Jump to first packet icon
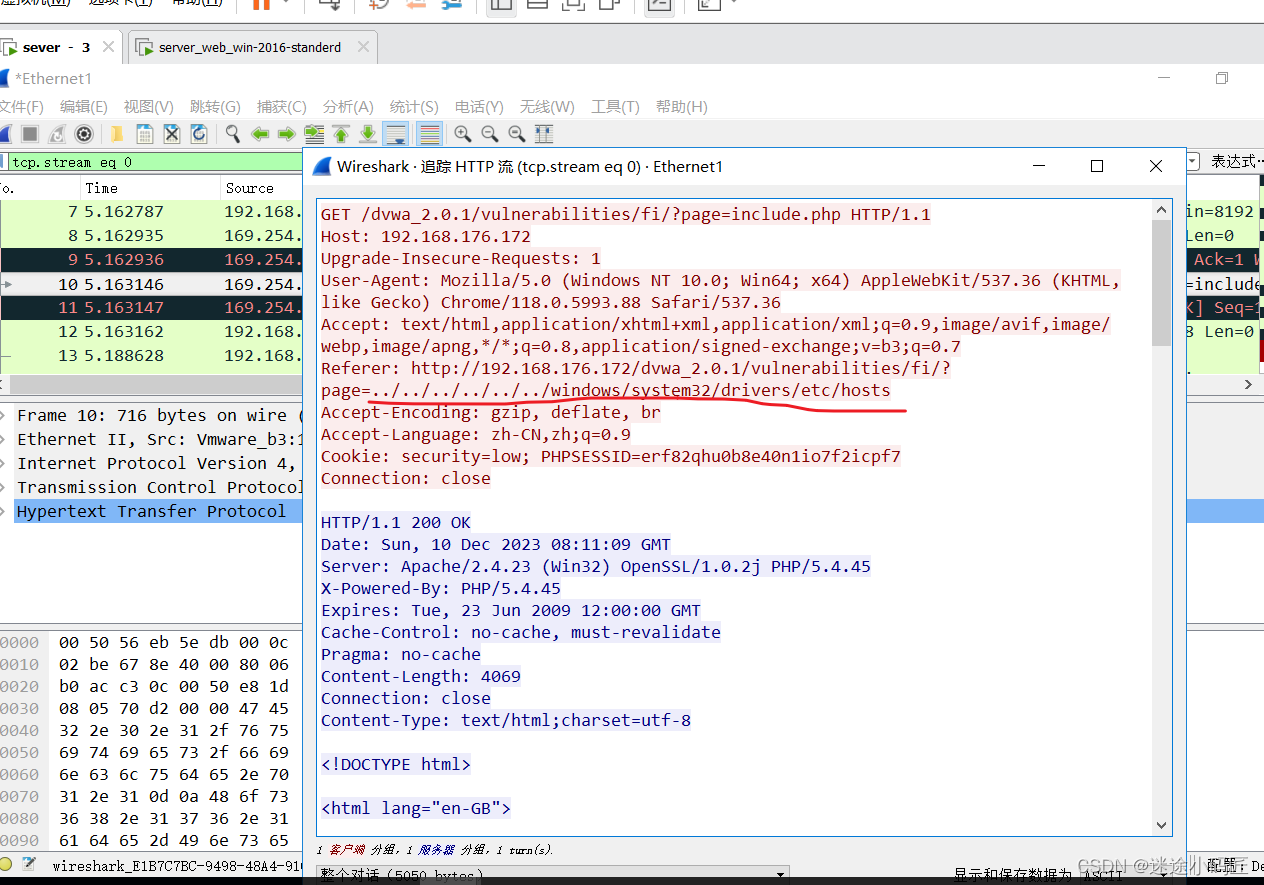The image size is (1264, 885). click(341, 133)
